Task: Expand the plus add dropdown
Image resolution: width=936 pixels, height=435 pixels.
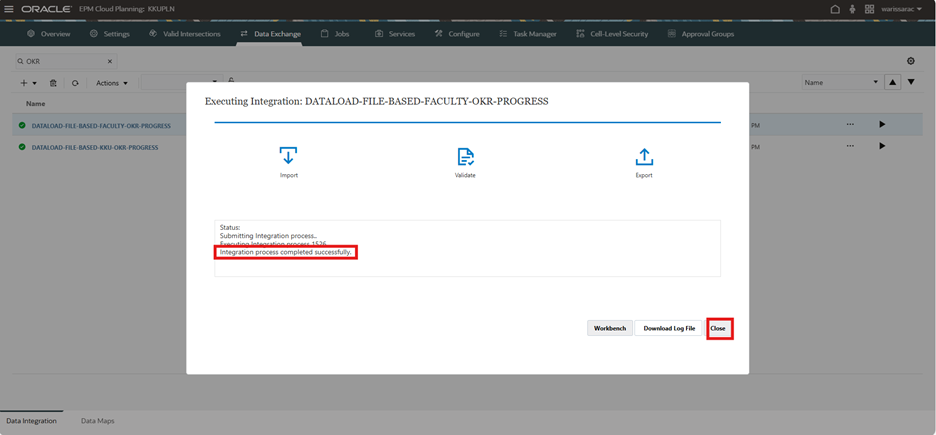Action: (29, 83)
